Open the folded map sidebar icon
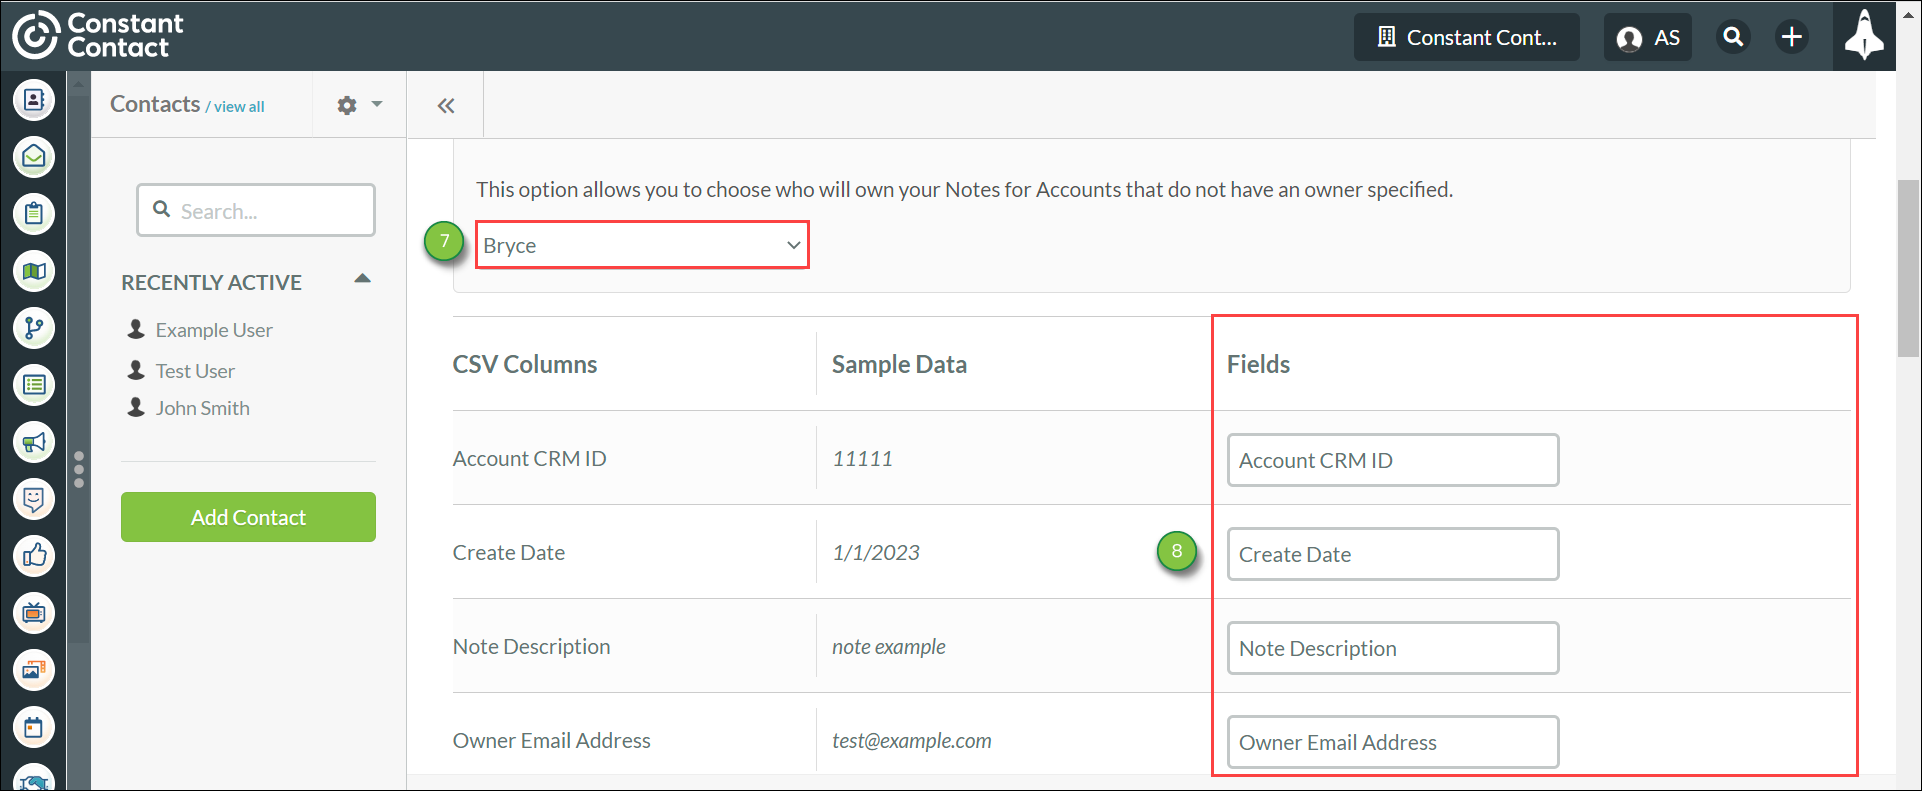The height and width of the screenshot is (791, 1922). point(34,271)
